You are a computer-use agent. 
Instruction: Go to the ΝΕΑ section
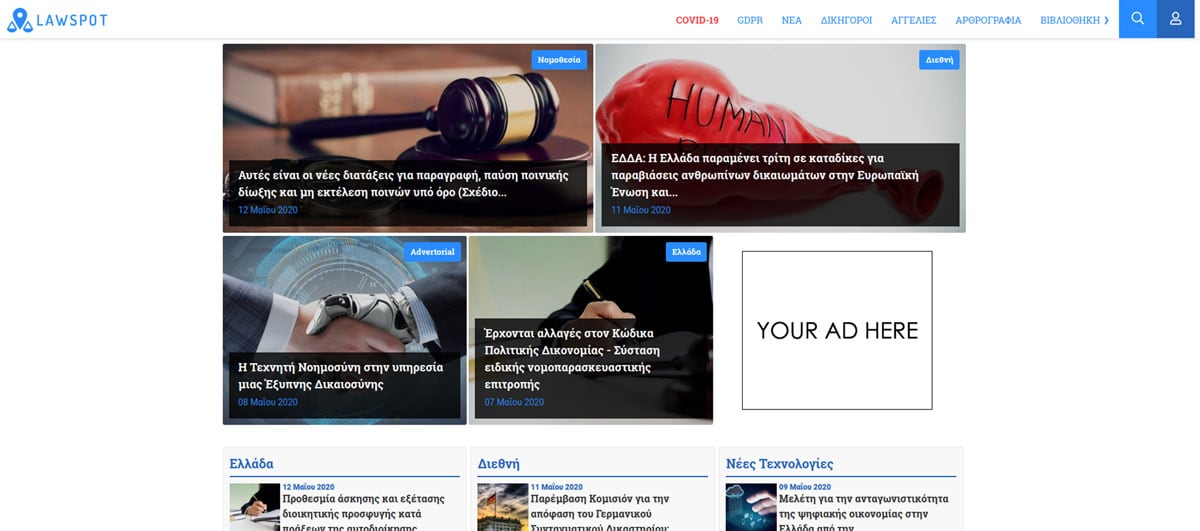tap(792, 20)
